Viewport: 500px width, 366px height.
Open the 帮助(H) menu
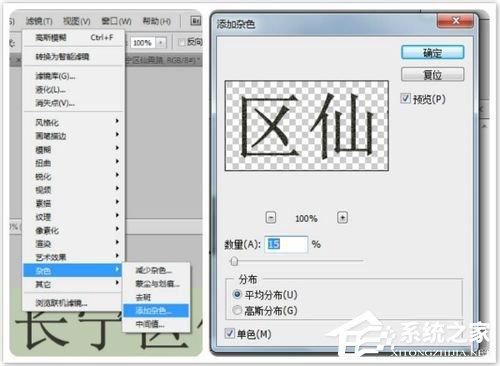point(157,21)
